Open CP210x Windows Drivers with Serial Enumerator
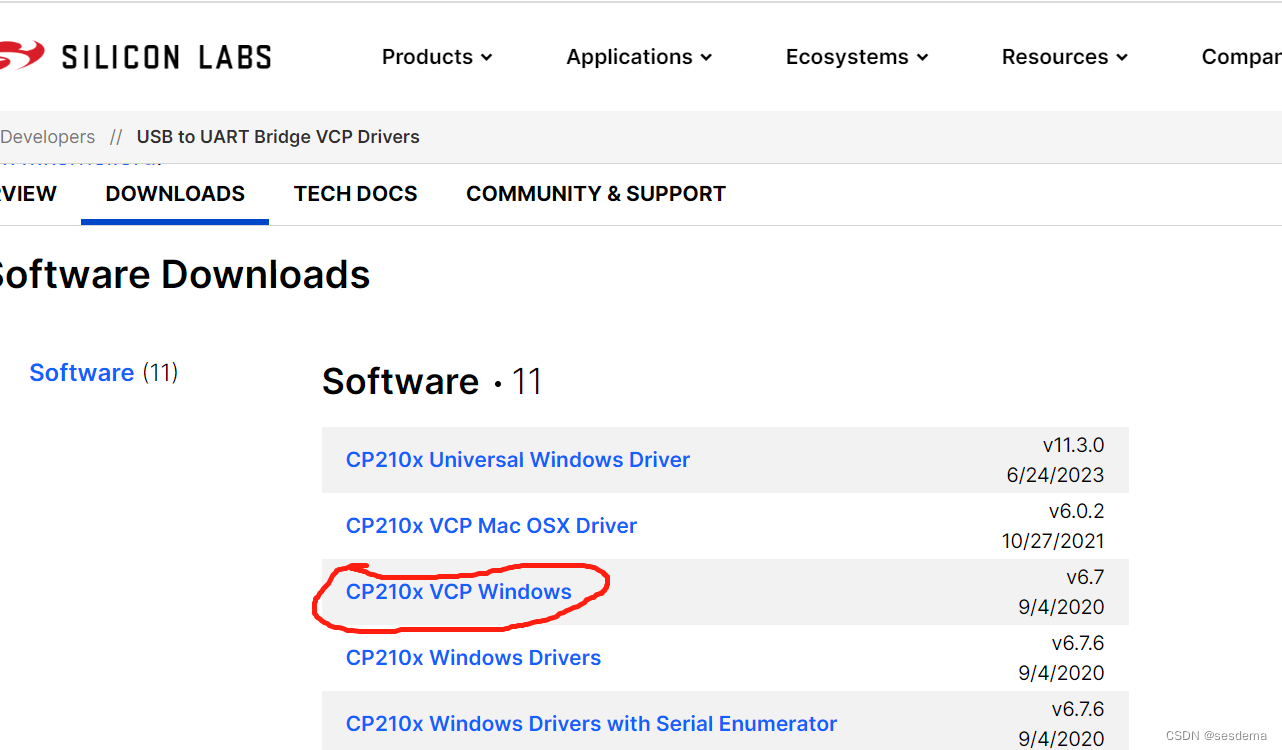 591,723
